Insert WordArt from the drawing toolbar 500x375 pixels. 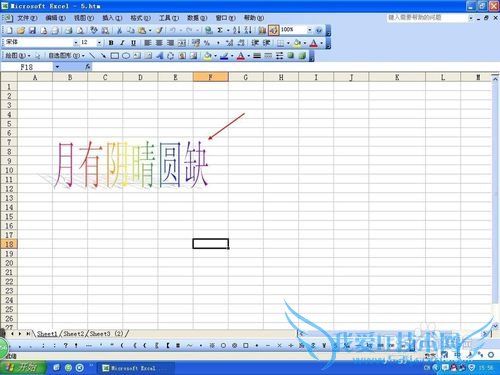(159, 56)
